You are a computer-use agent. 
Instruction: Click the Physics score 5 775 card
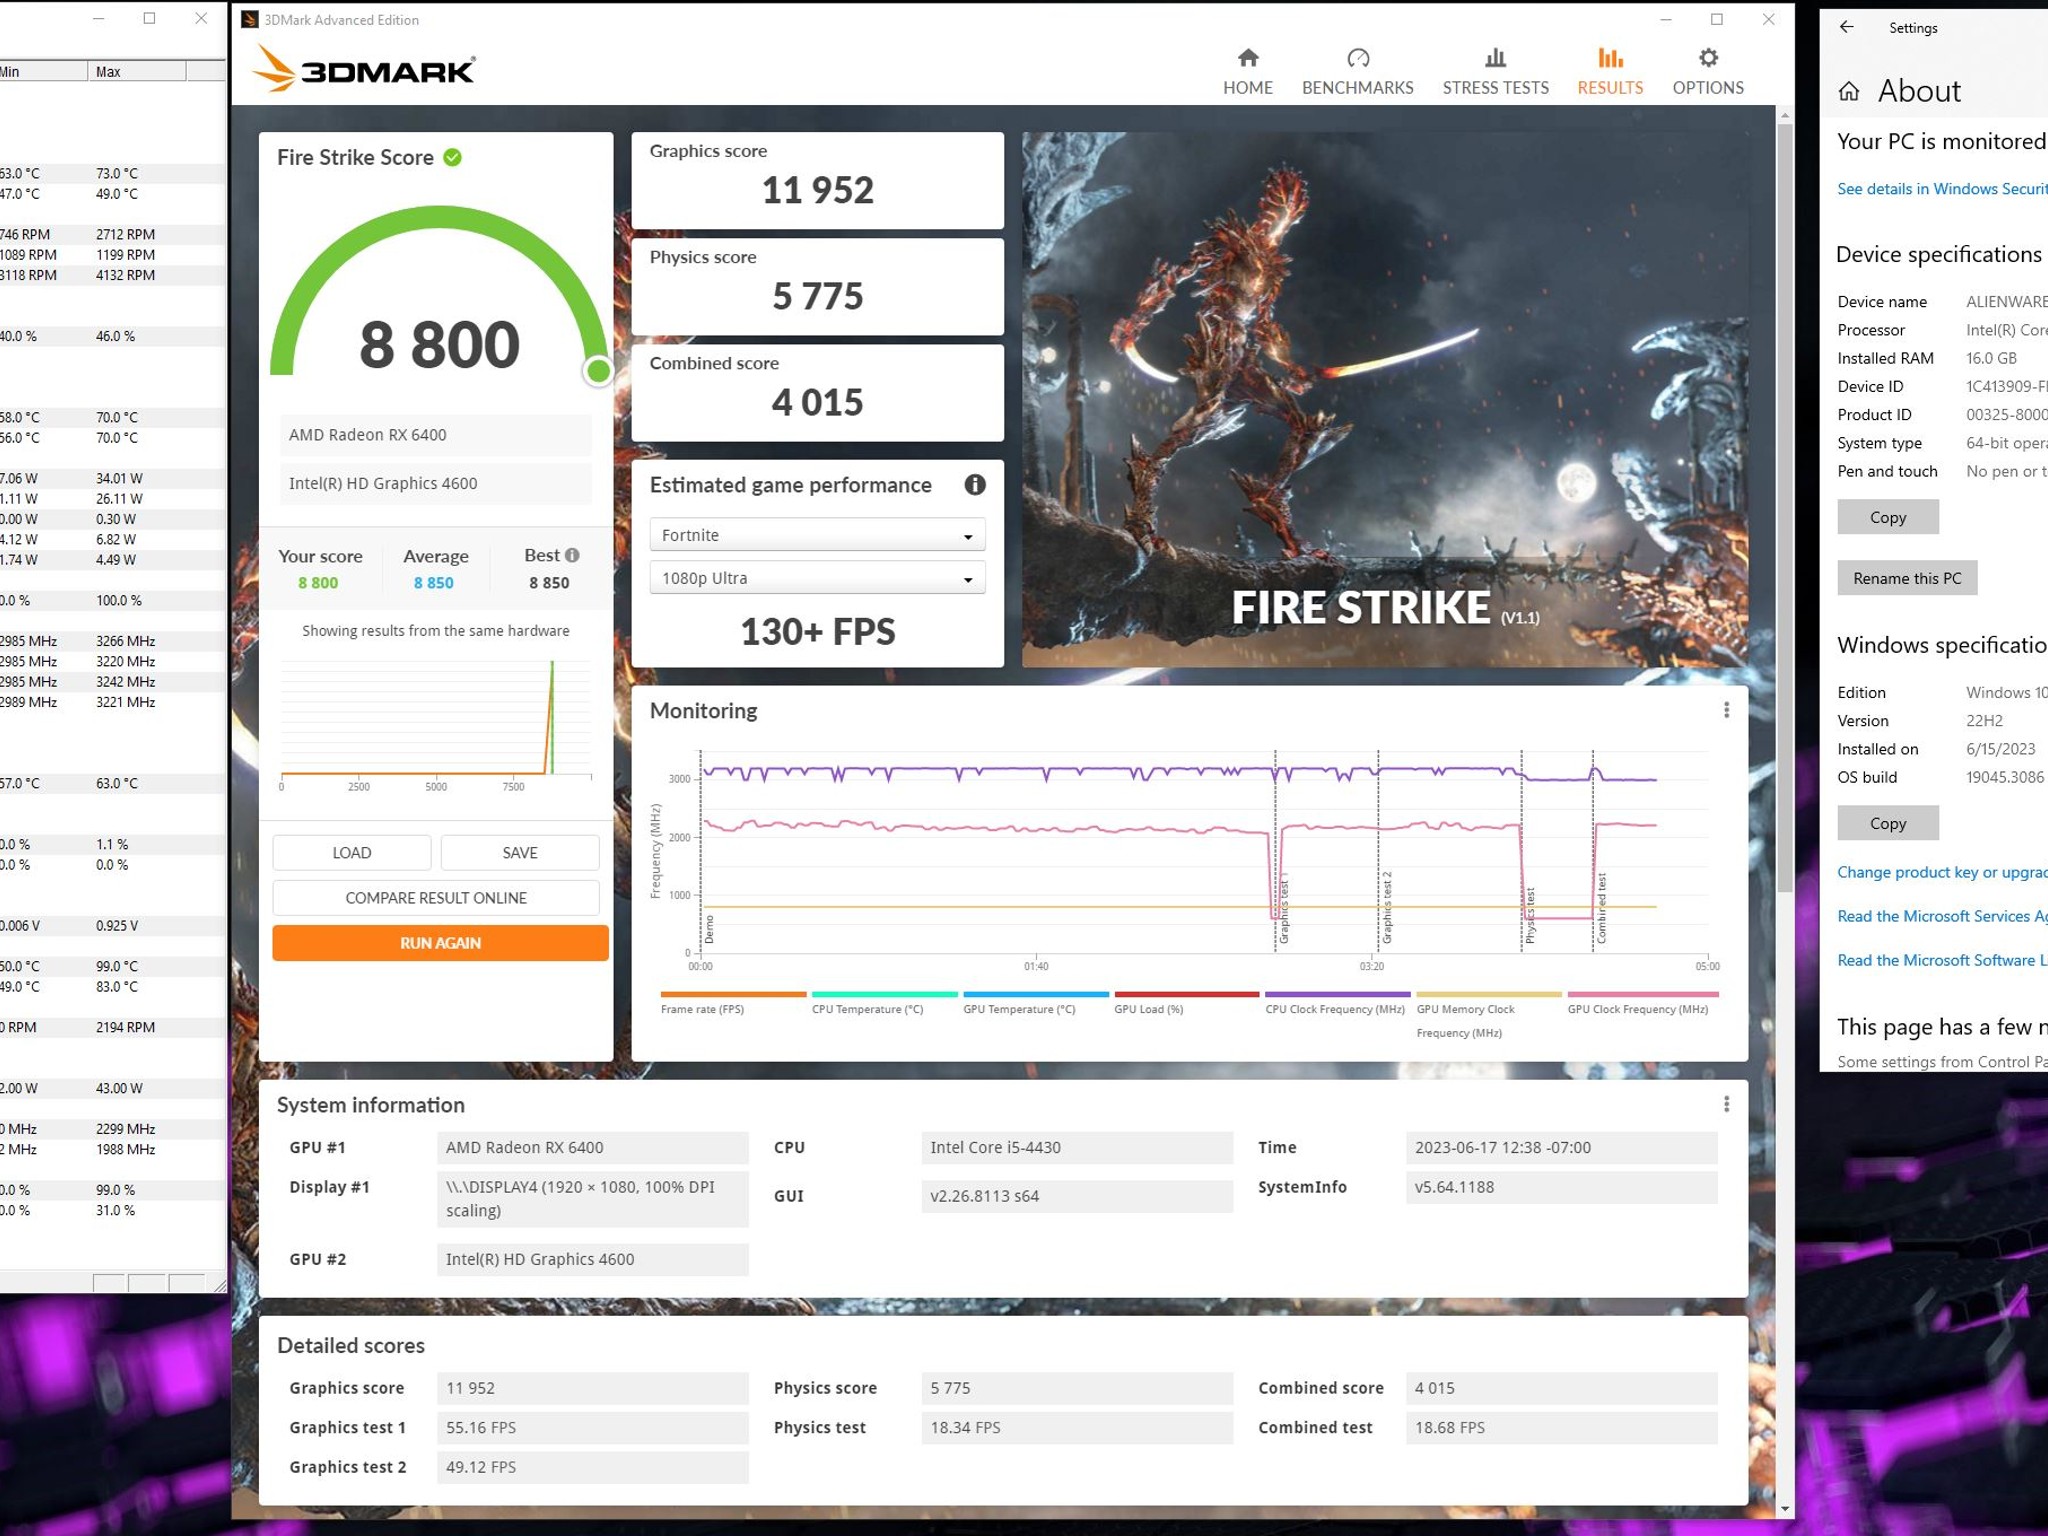(x=817, y=287)
